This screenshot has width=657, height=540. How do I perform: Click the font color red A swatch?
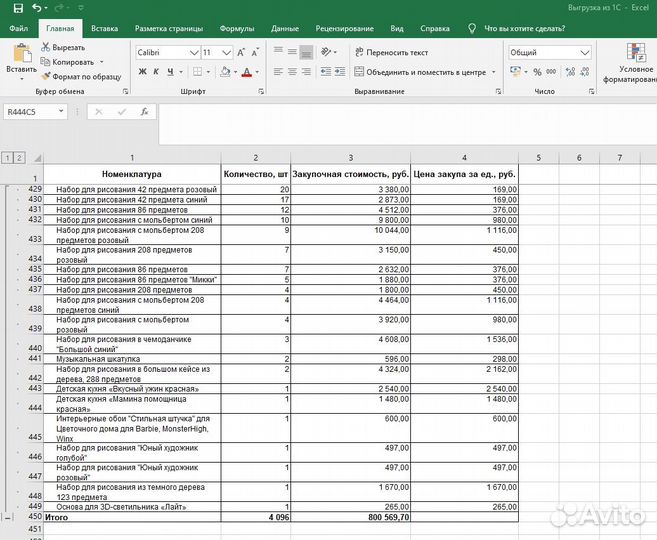click(248, 72)
